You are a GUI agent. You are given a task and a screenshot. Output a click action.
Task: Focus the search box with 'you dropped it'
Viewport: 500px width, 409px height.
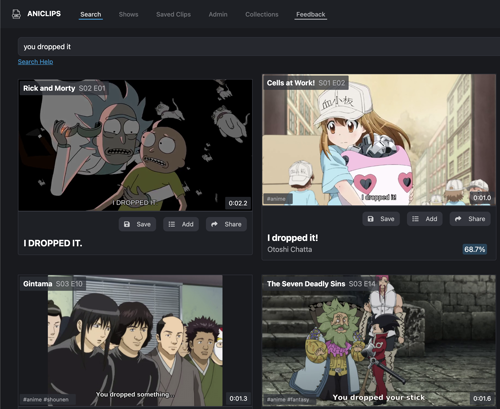click(x=259, y=47)
